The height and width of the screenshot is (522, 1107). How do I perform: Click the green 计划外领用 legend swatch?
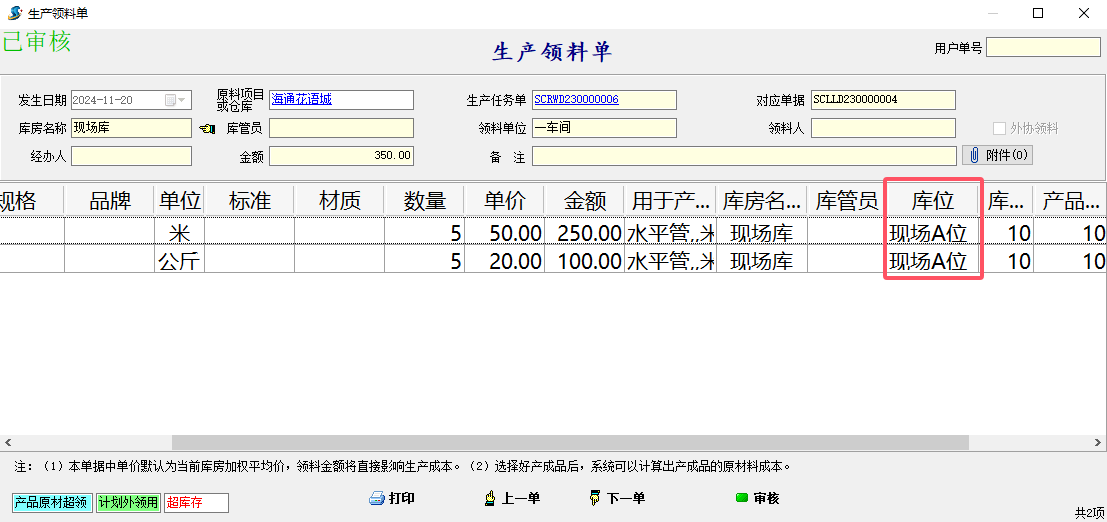128,502
